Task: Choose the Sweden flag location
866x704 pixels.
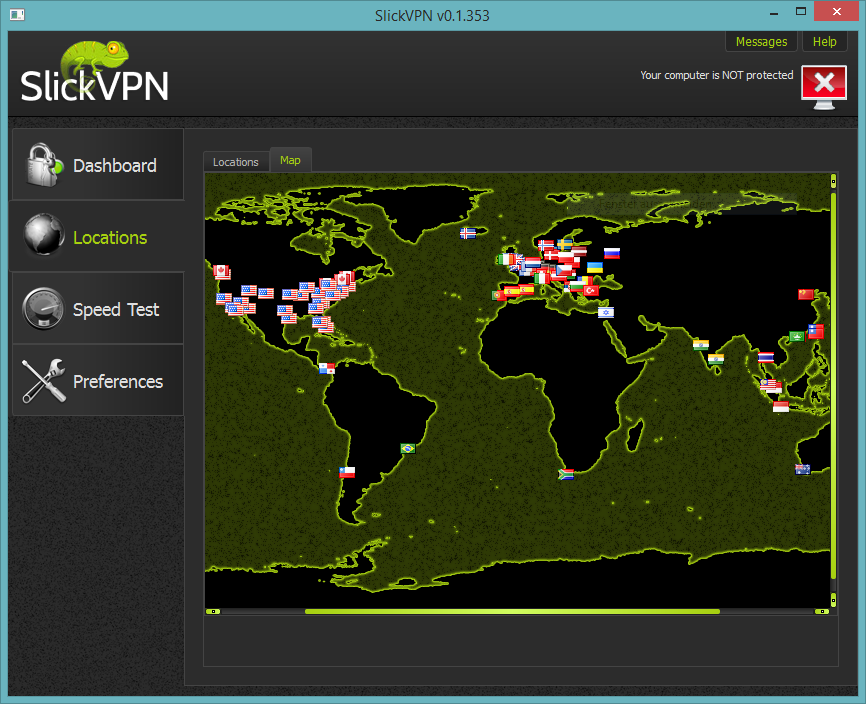Action: [x=565, y=245]
